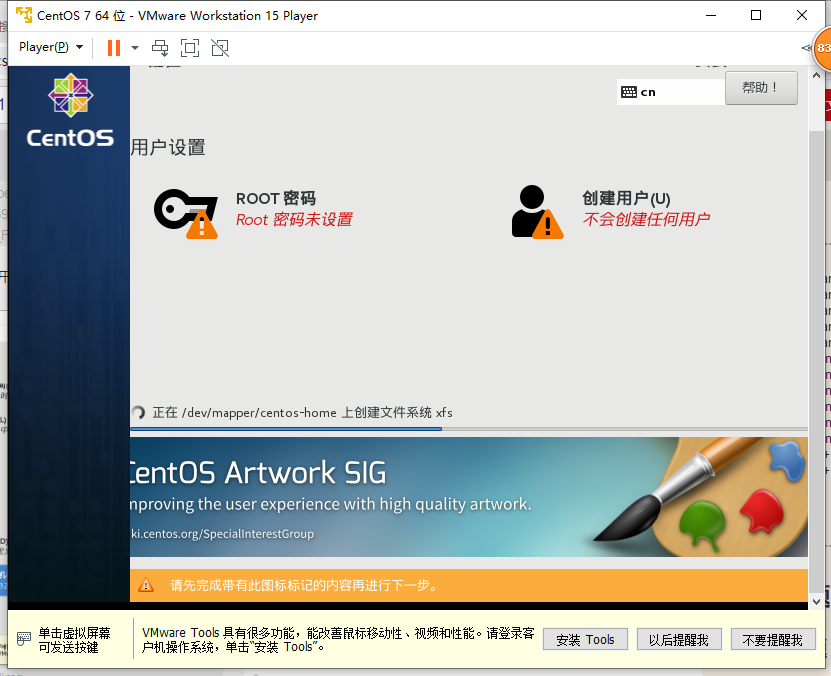Screen dimensions: 831x676
Task: Click the 用户设置 section heading
Action: click(x=168, y=147)
